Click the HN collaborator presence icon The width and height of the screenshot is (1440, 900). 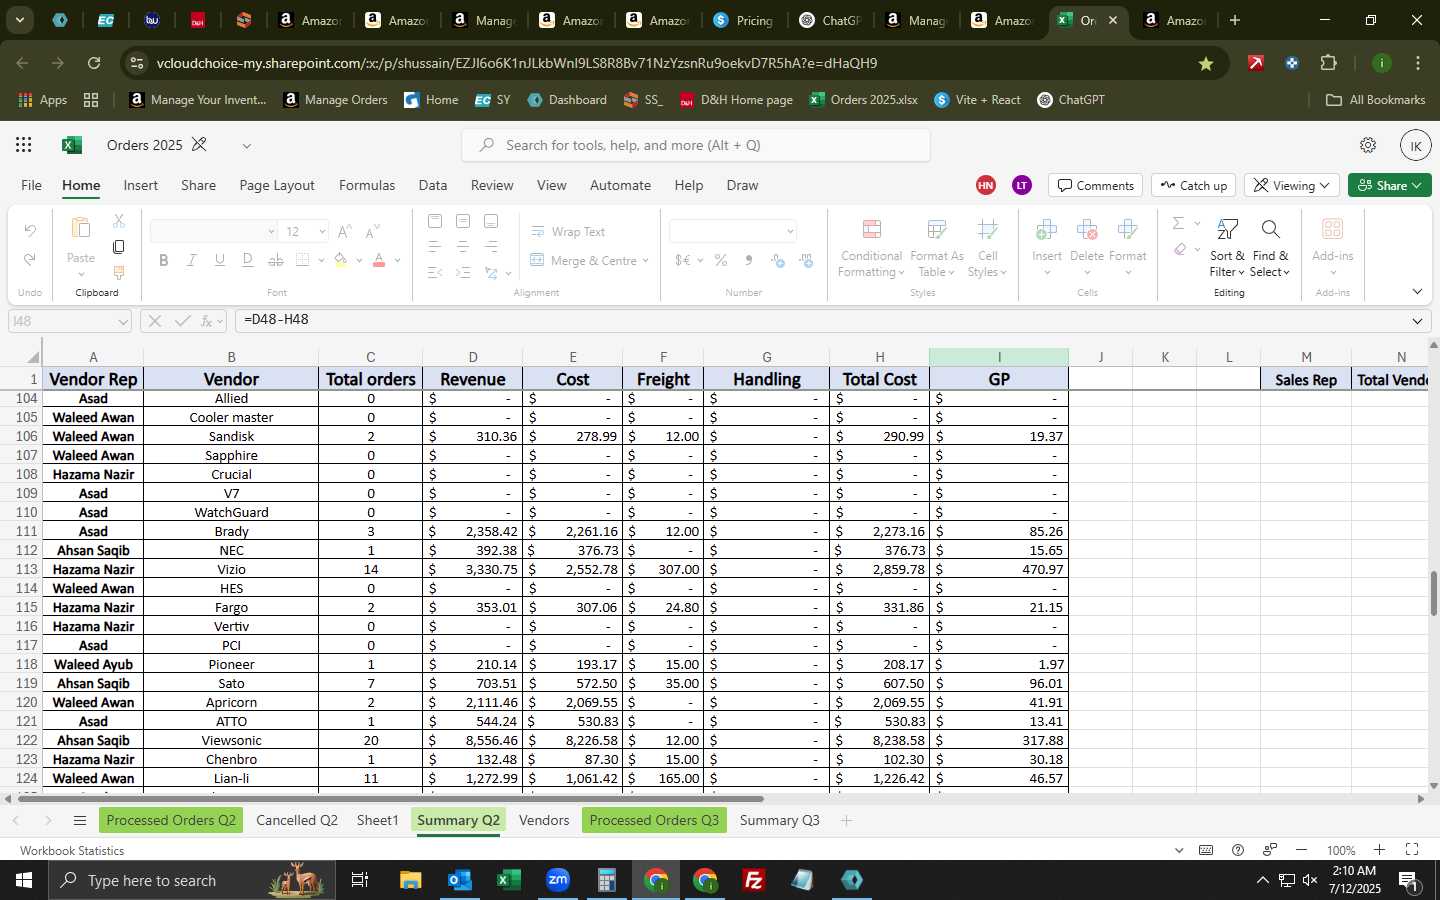coord(986,185)
